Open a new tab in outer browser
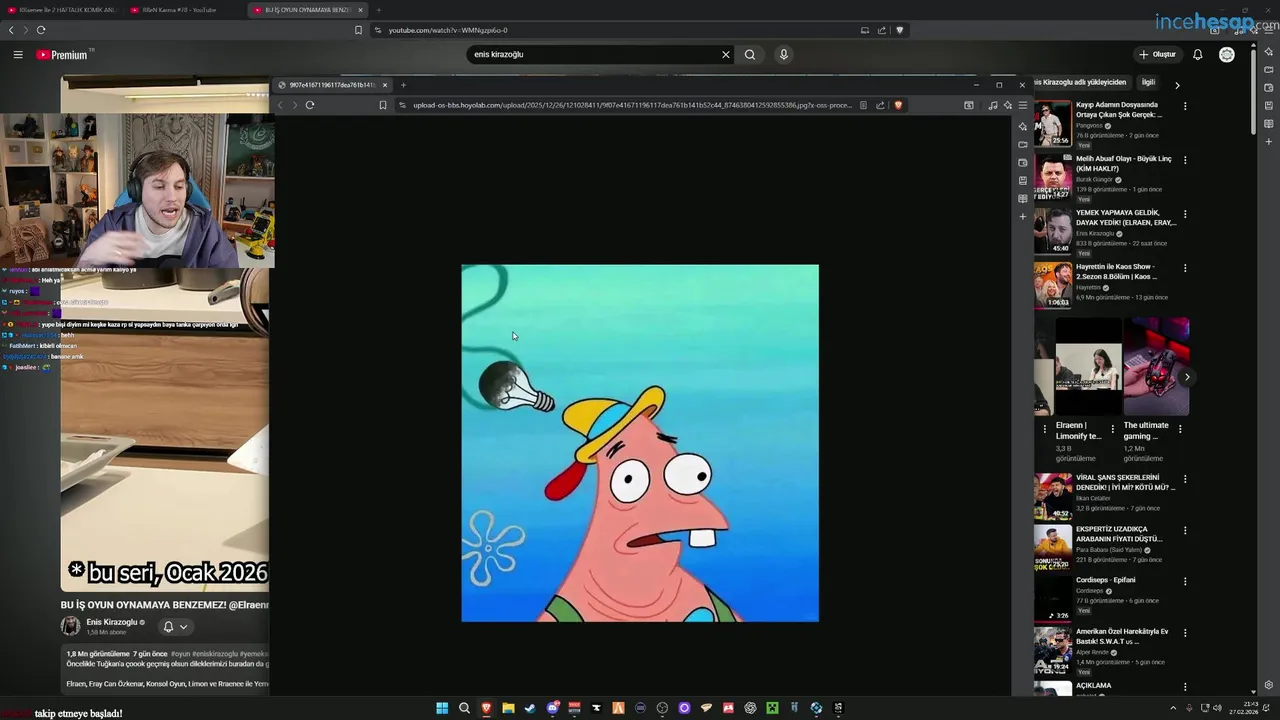Screen dimensions: 1280x720 (378, 10)
